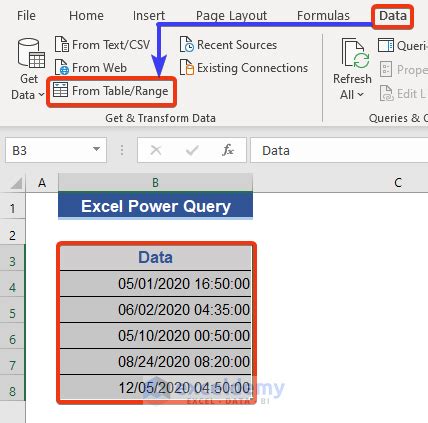
Task: Show Queries & Connections pane
Action: click(x=402, y=45)
